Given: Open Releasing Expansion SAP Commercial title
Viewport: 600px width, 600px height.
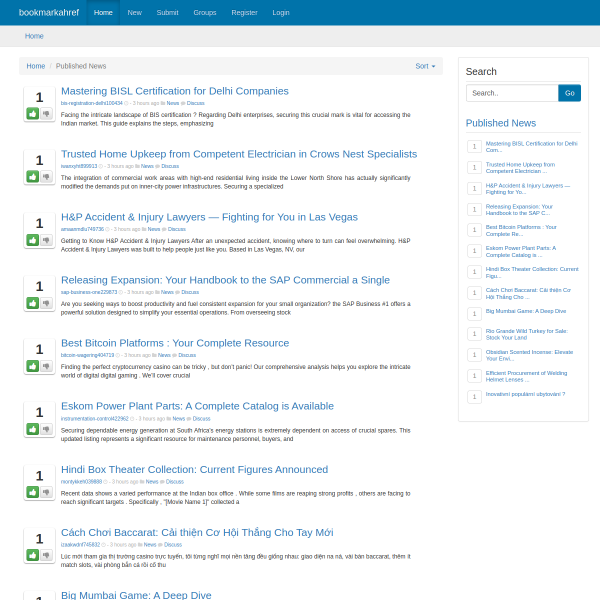Looking at the screenshot, I should (x=225, y=280).
